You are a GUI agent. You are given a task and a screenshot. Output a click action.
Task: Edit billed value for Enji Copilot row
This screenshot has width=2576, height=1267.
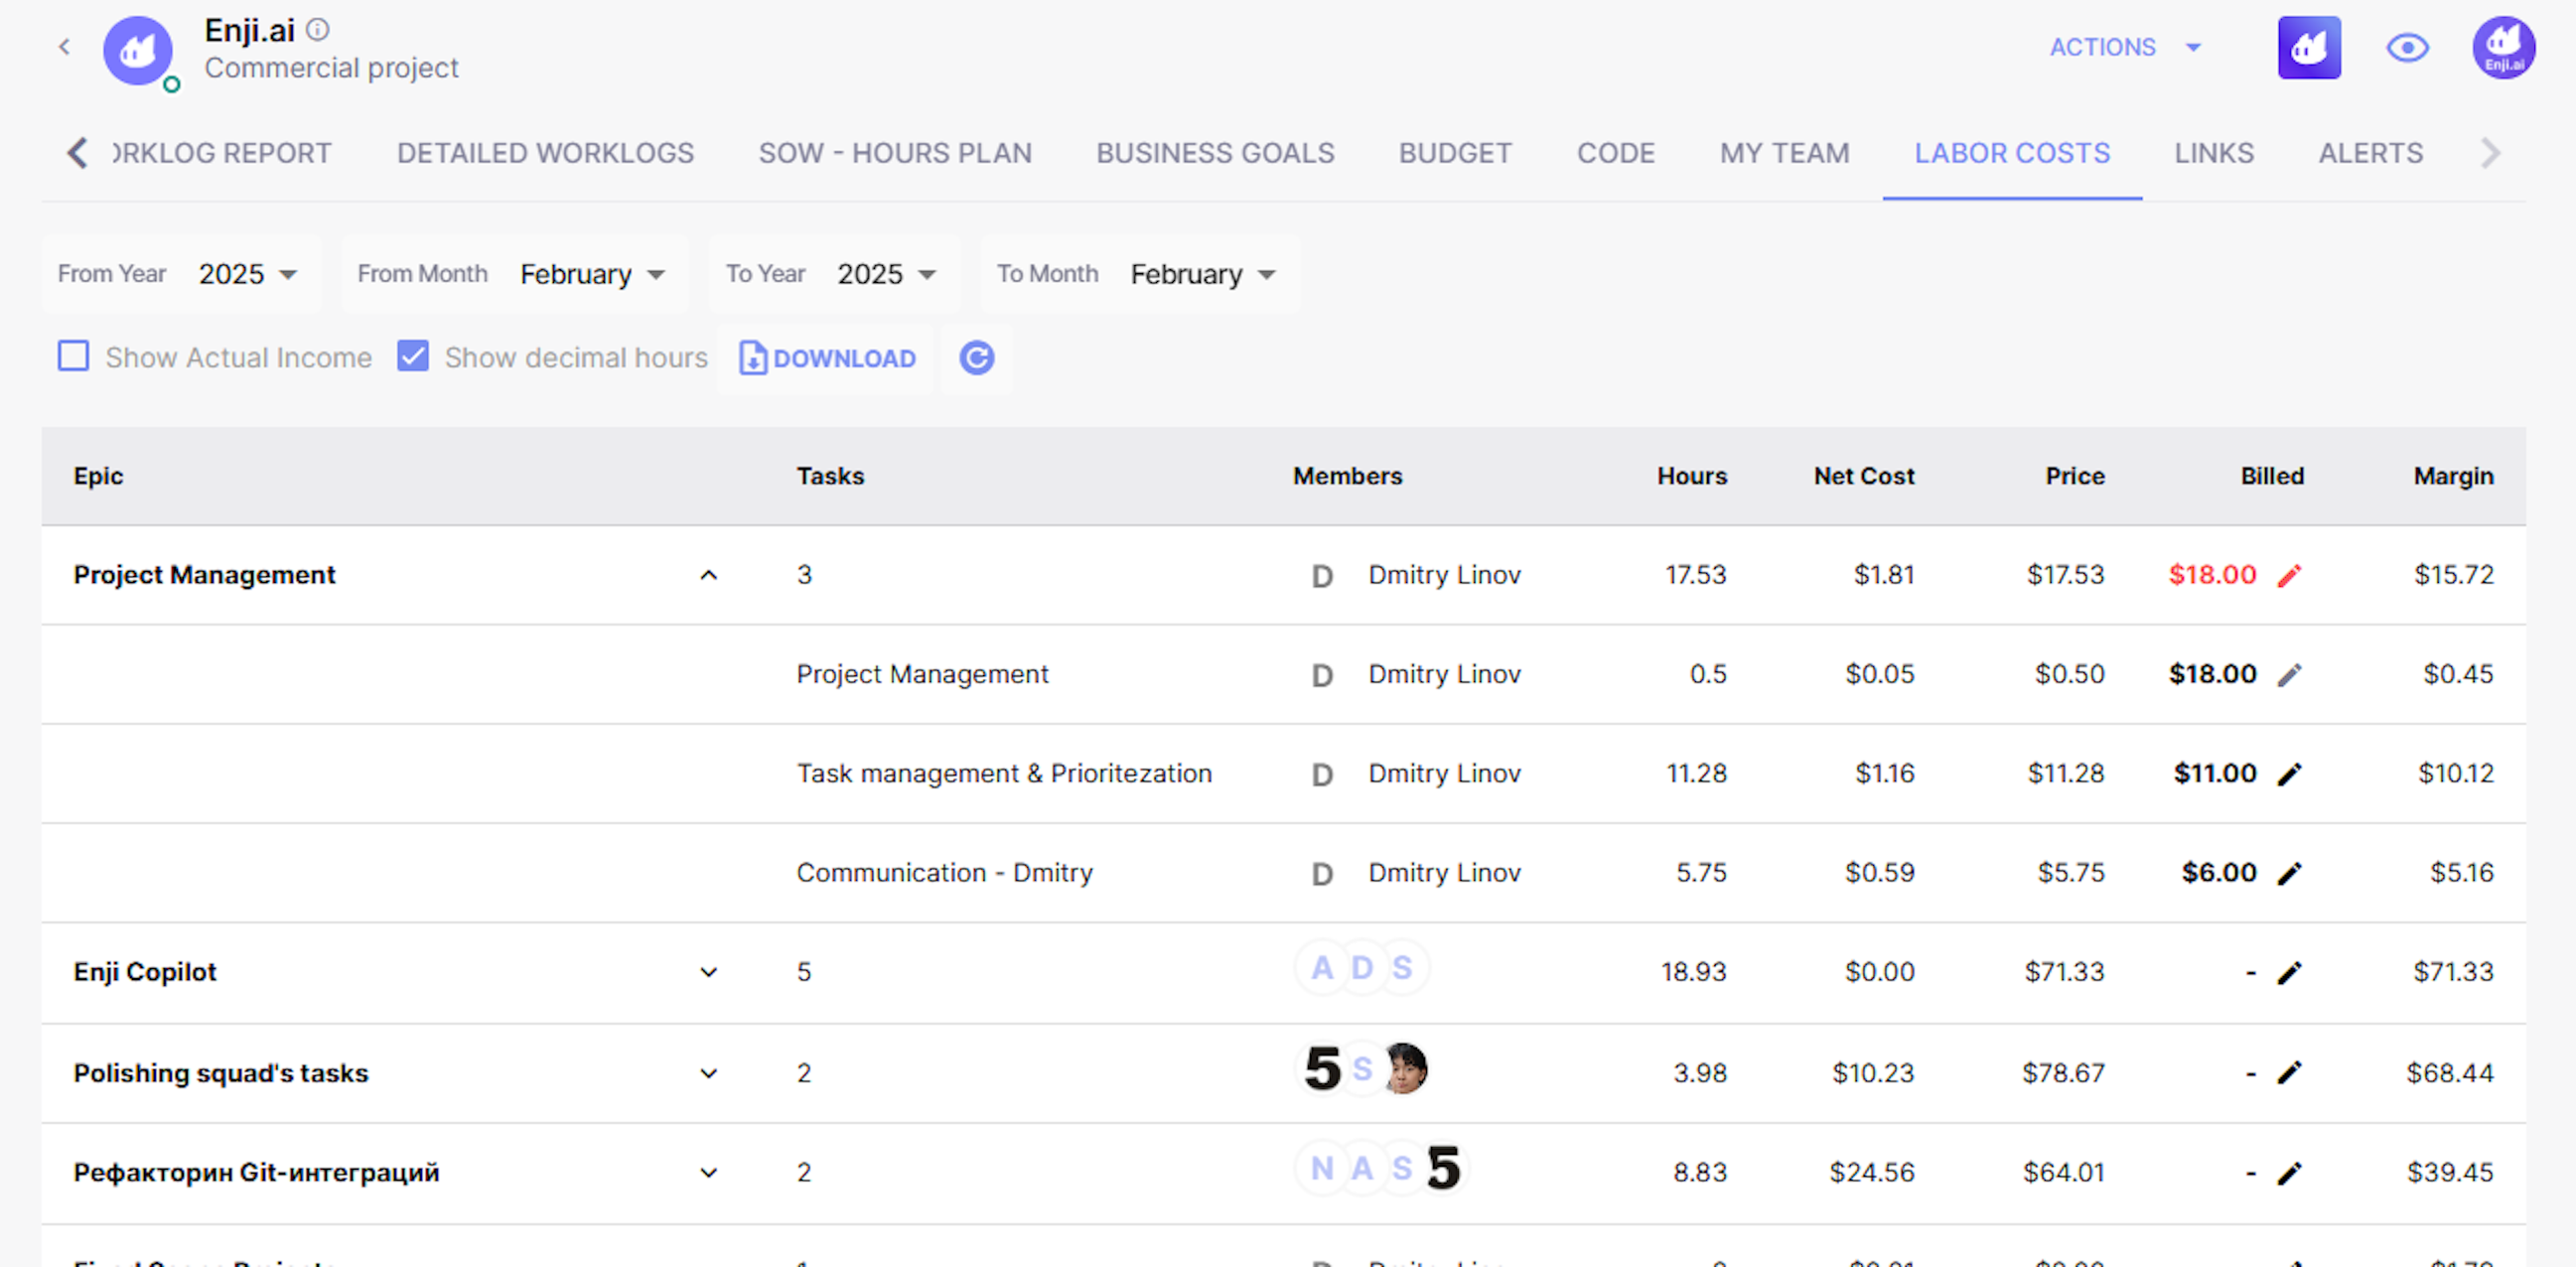tap(2289, 972)
